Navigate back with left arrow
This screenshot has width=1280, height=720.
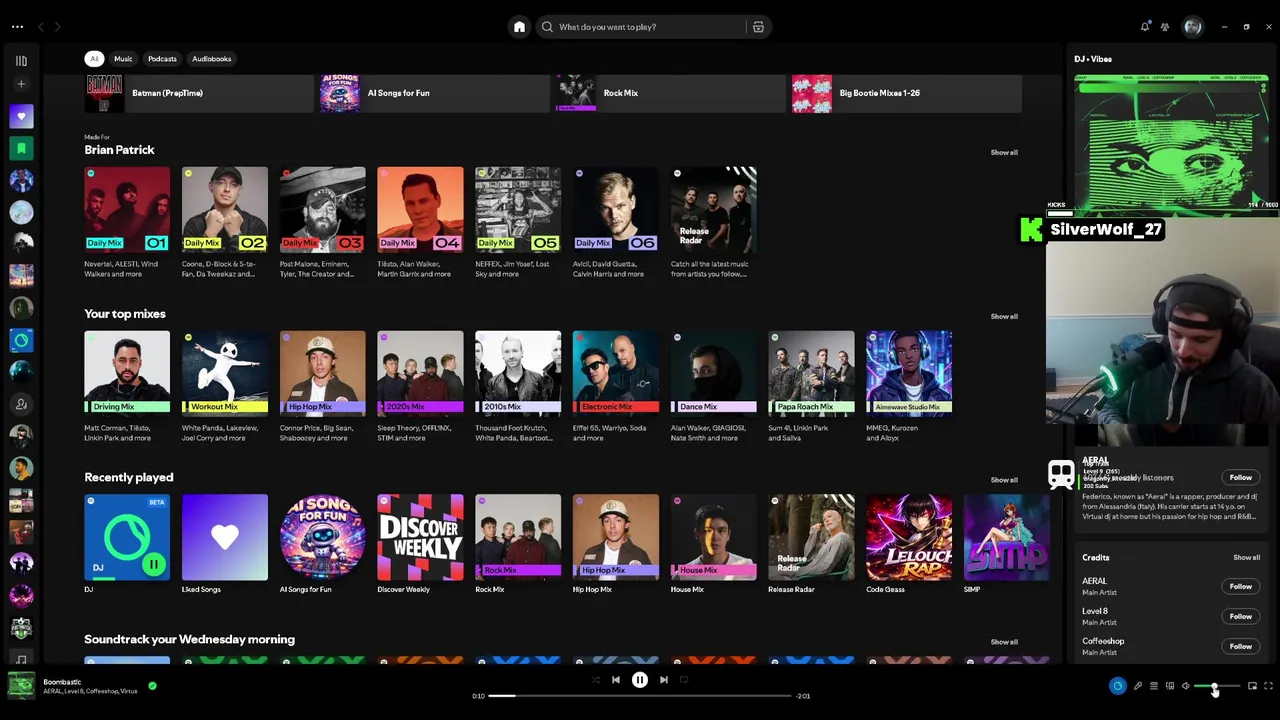point(41,27)
